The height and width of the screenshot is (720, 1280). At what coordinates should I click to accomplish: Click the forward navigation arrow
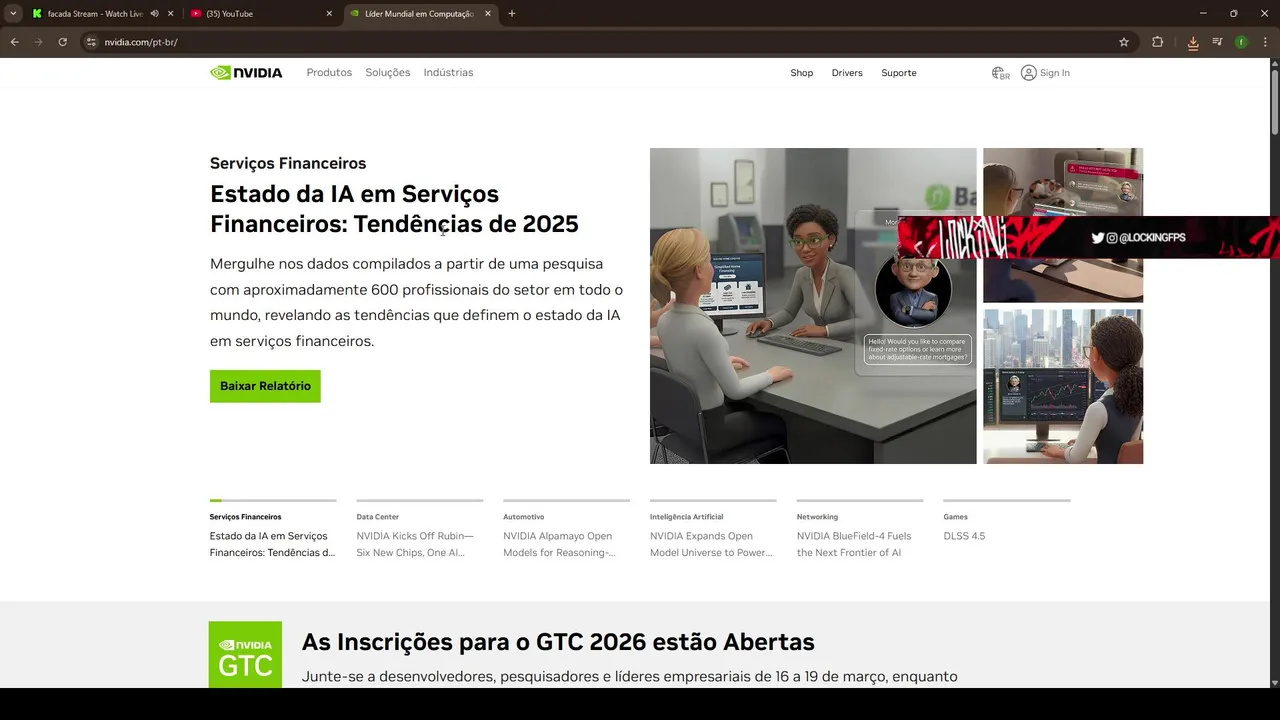[38, 42]
